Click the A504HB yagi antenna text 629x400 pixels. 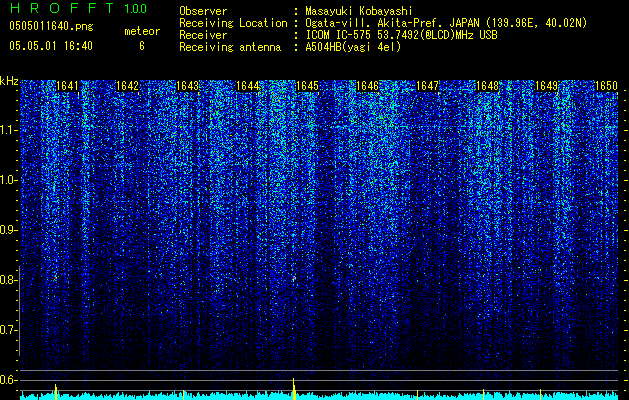[x=353, y=47]
